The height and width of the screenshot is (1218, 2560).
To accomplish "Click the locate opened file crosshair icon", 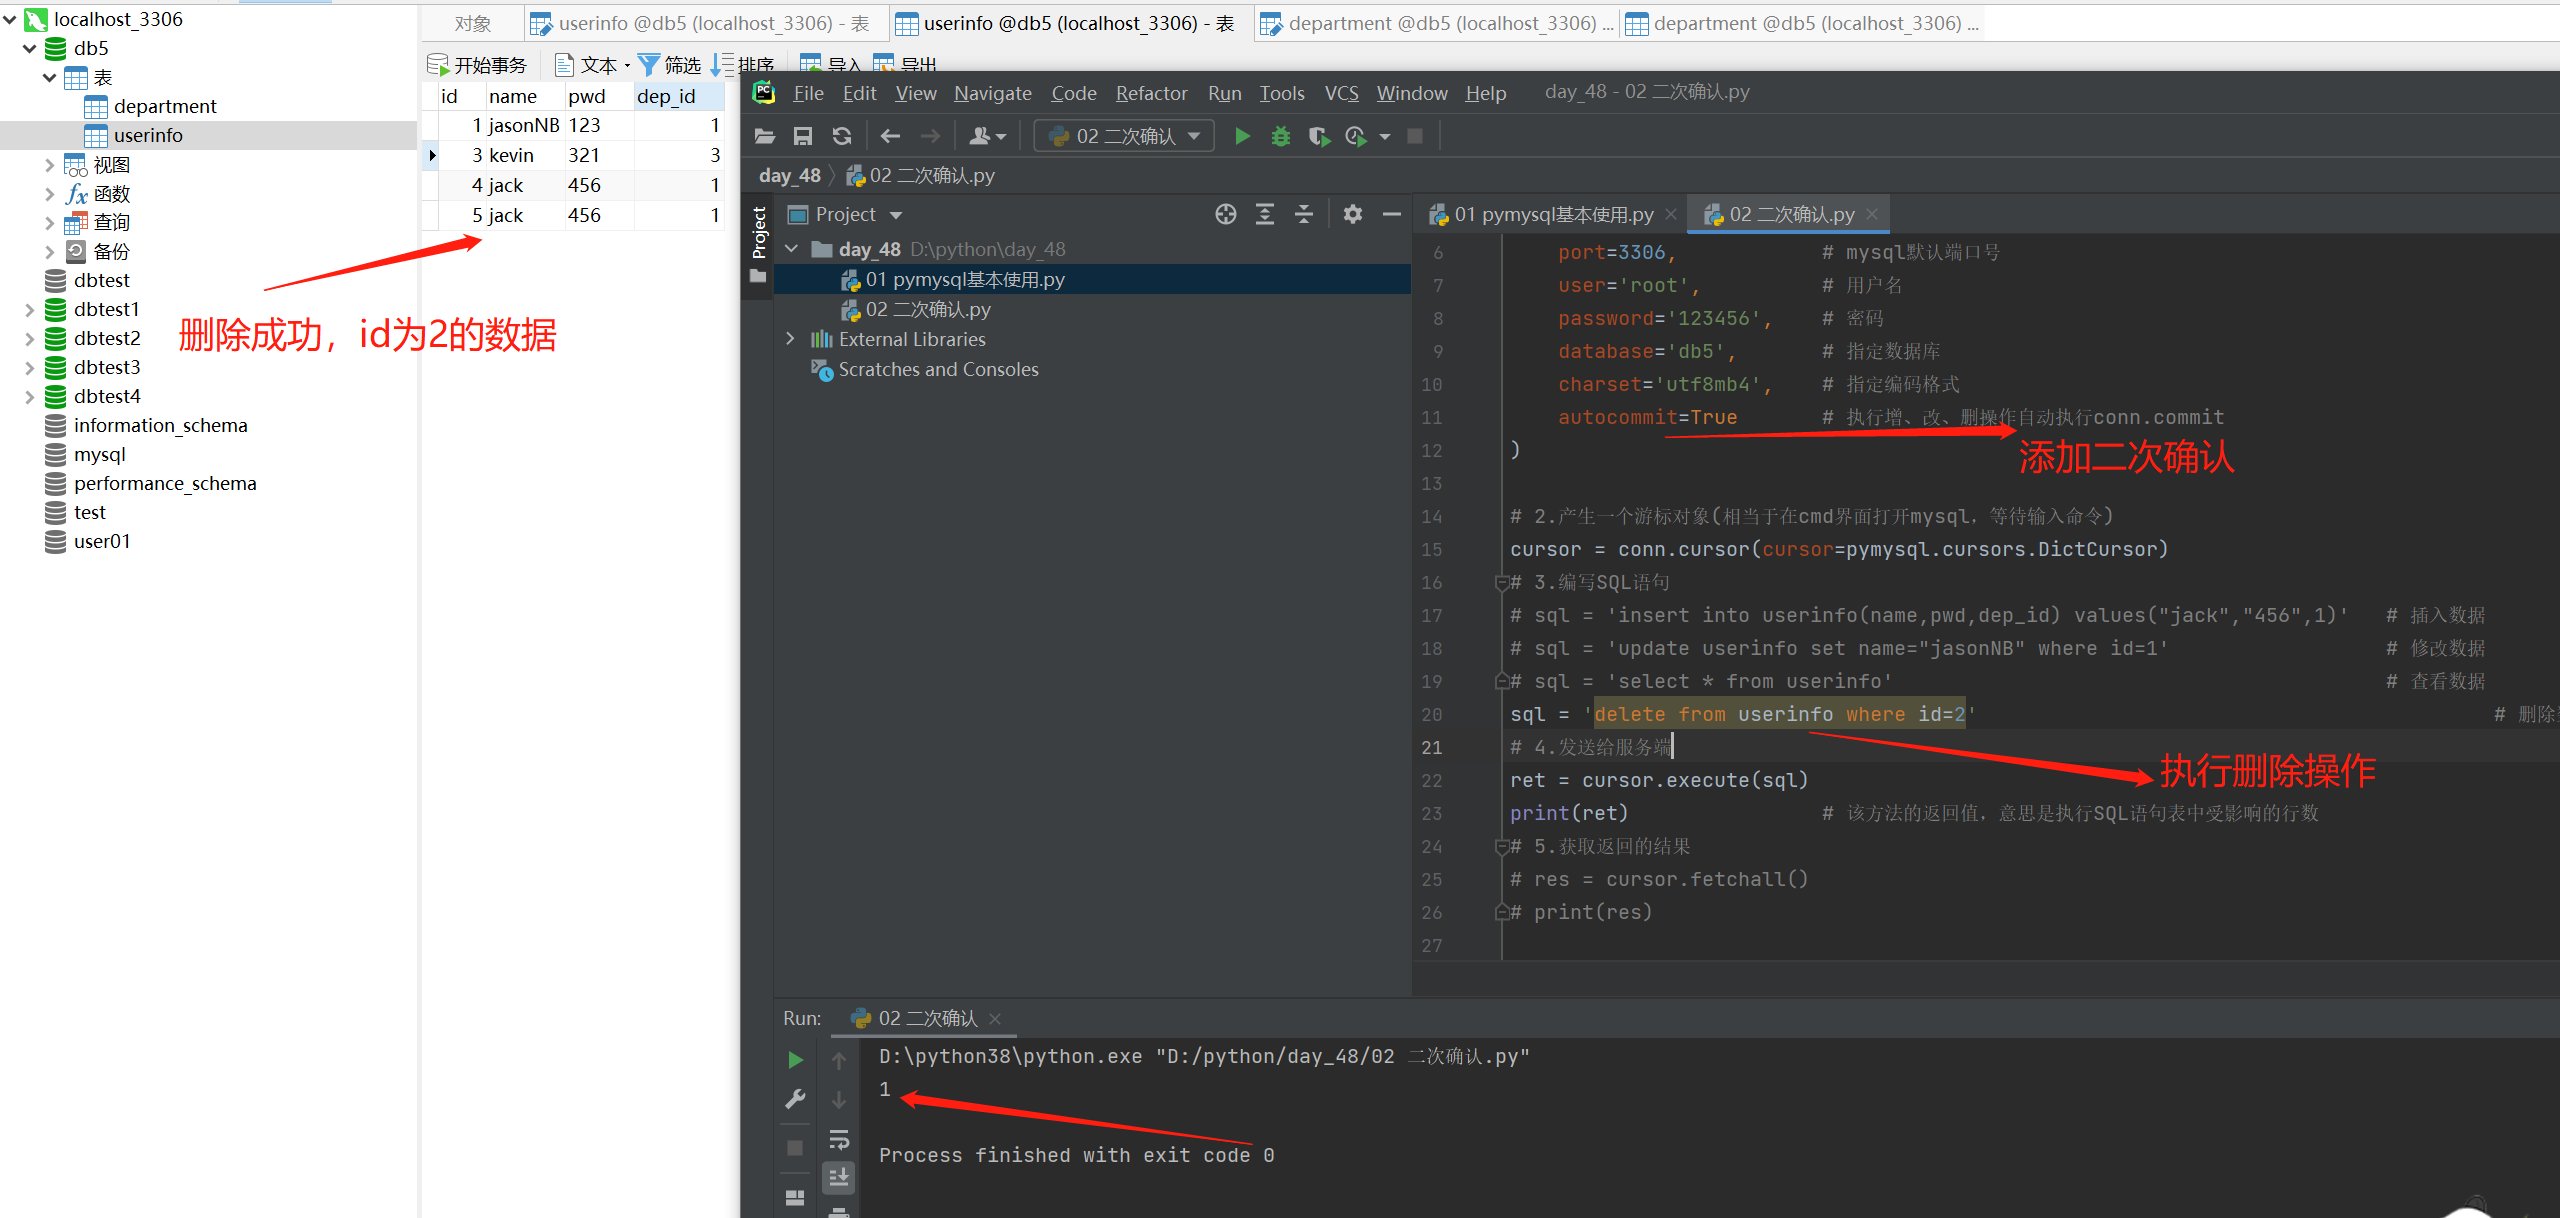I will point(1226,214).
